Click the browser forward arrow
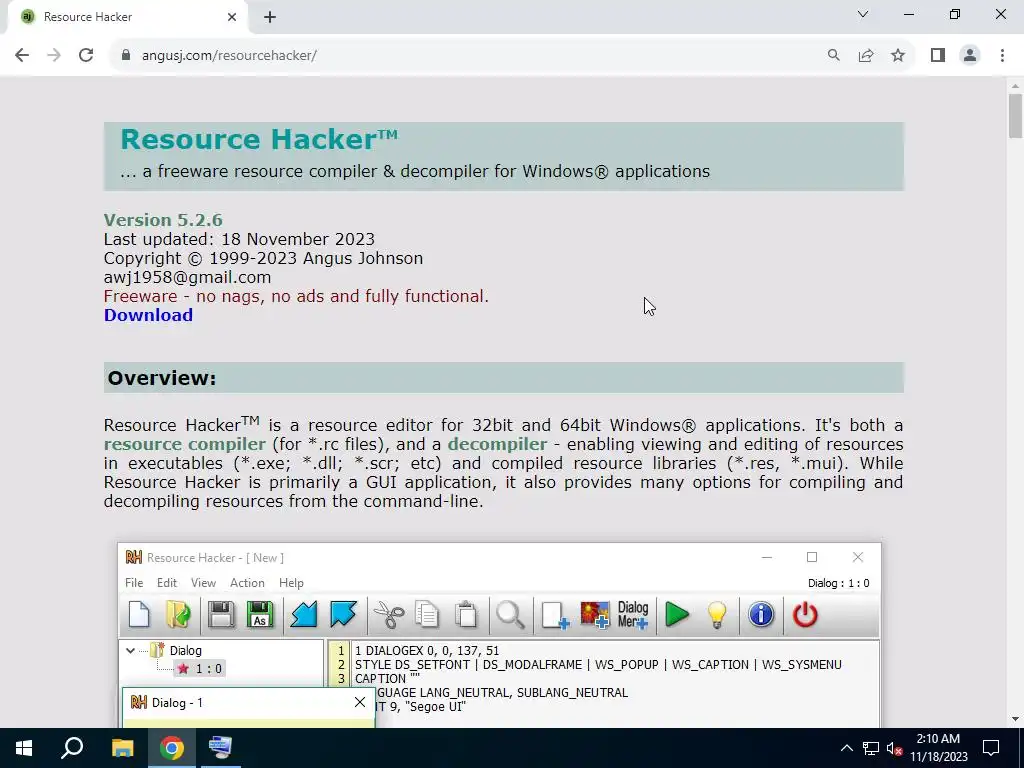Screen dimensions: 1024x768 pyautogui.click(x=54, y=56)
